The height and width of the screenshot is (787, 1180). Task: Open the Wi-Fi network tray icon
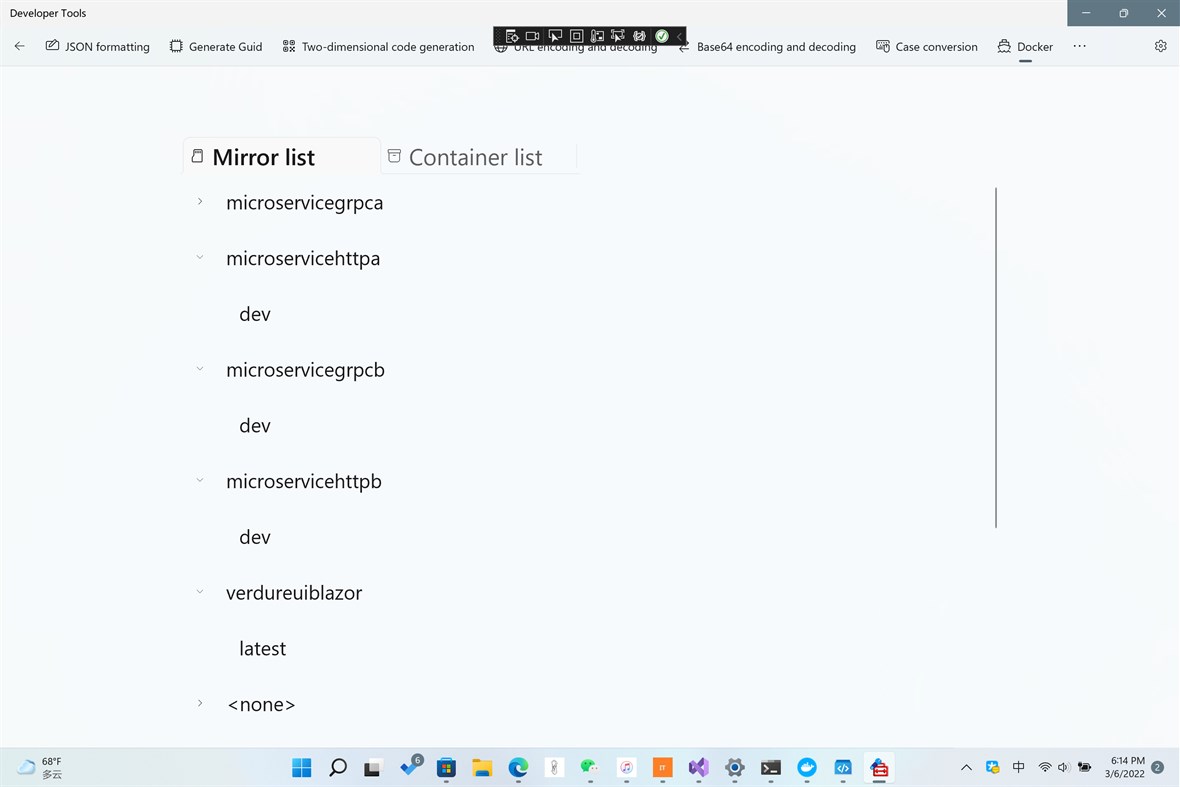[x=1045, y=767]
